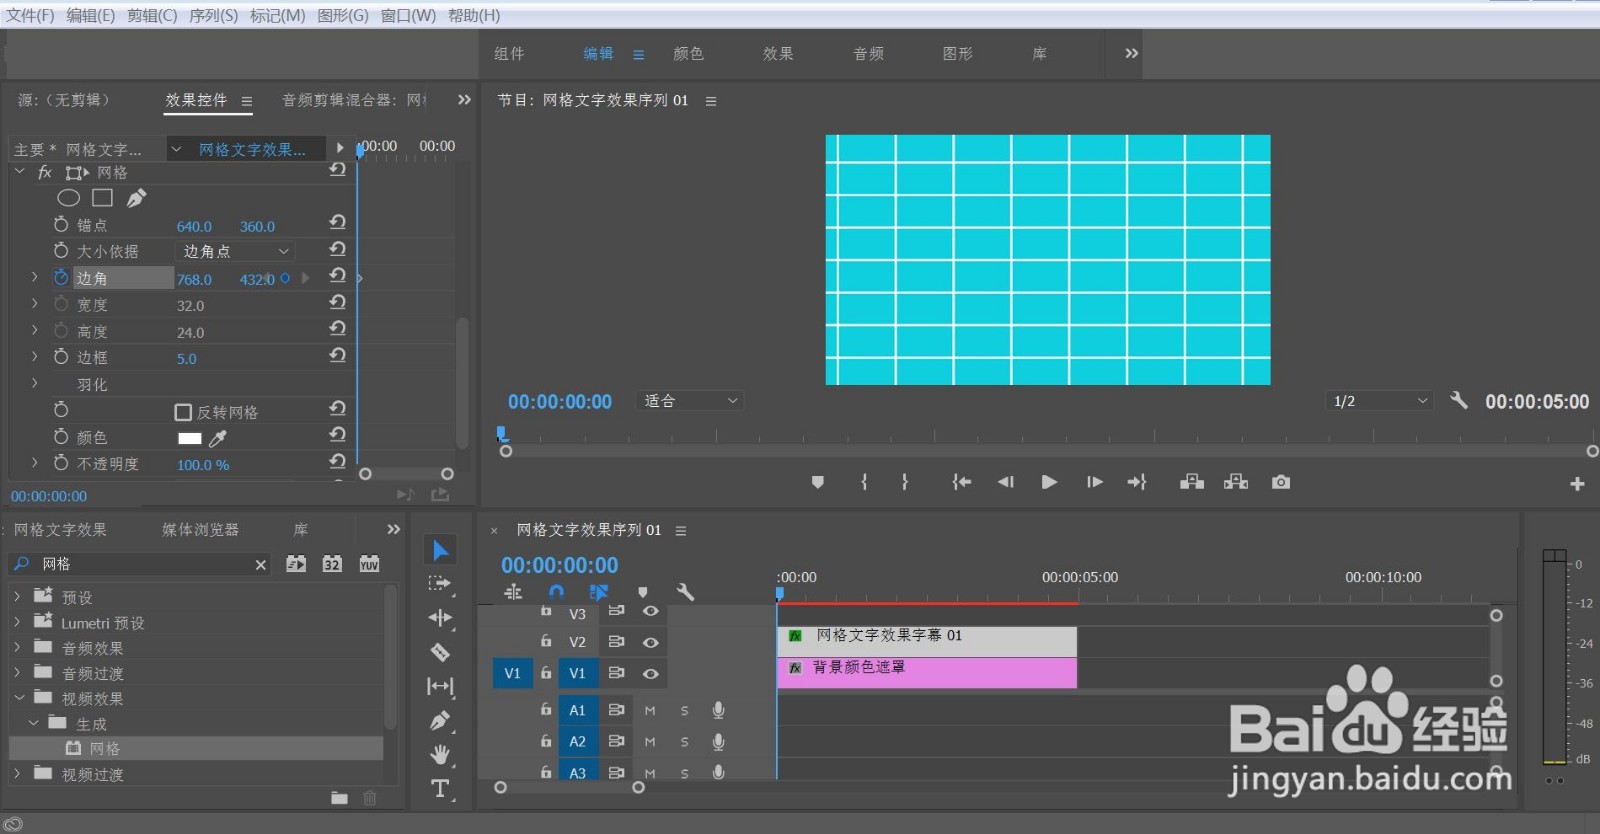
Task: Toggle animation stopwatch for 边角
Action: tap(61, 277)
